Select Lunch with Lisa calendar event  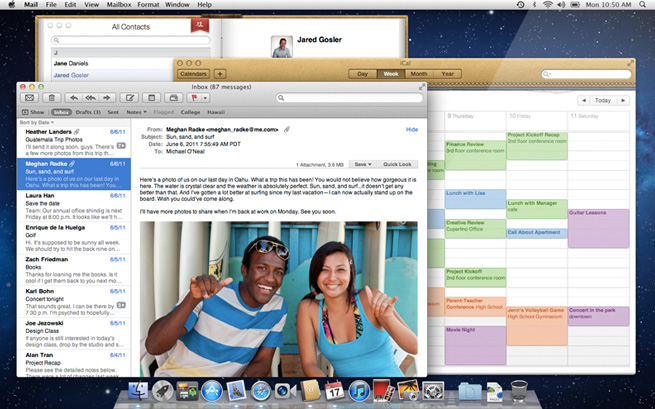475,199
